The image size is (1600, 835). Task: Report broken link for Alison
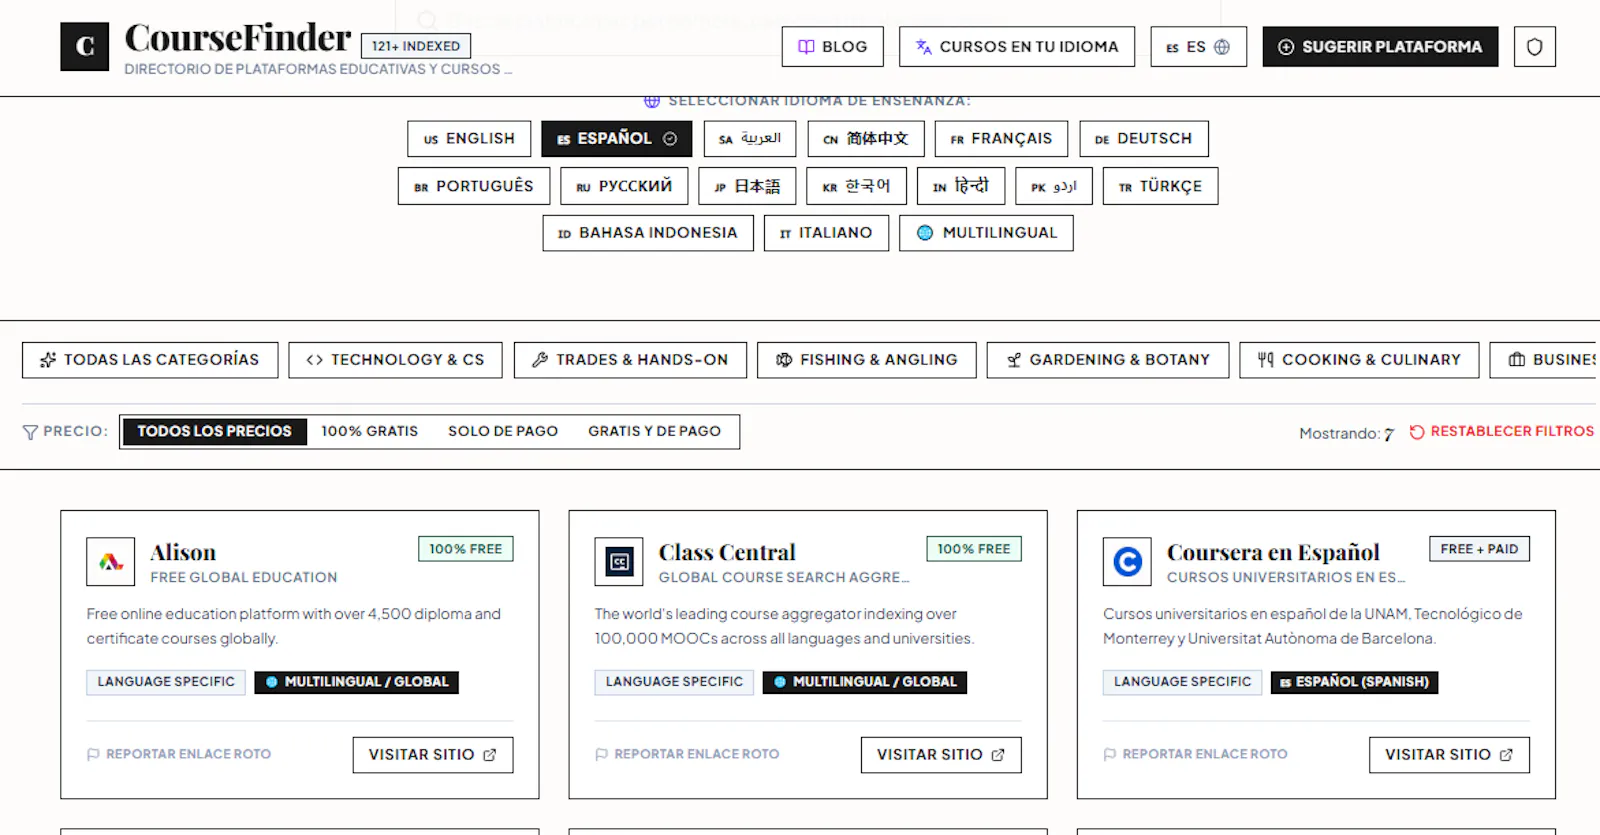click(x=179, y=754)
